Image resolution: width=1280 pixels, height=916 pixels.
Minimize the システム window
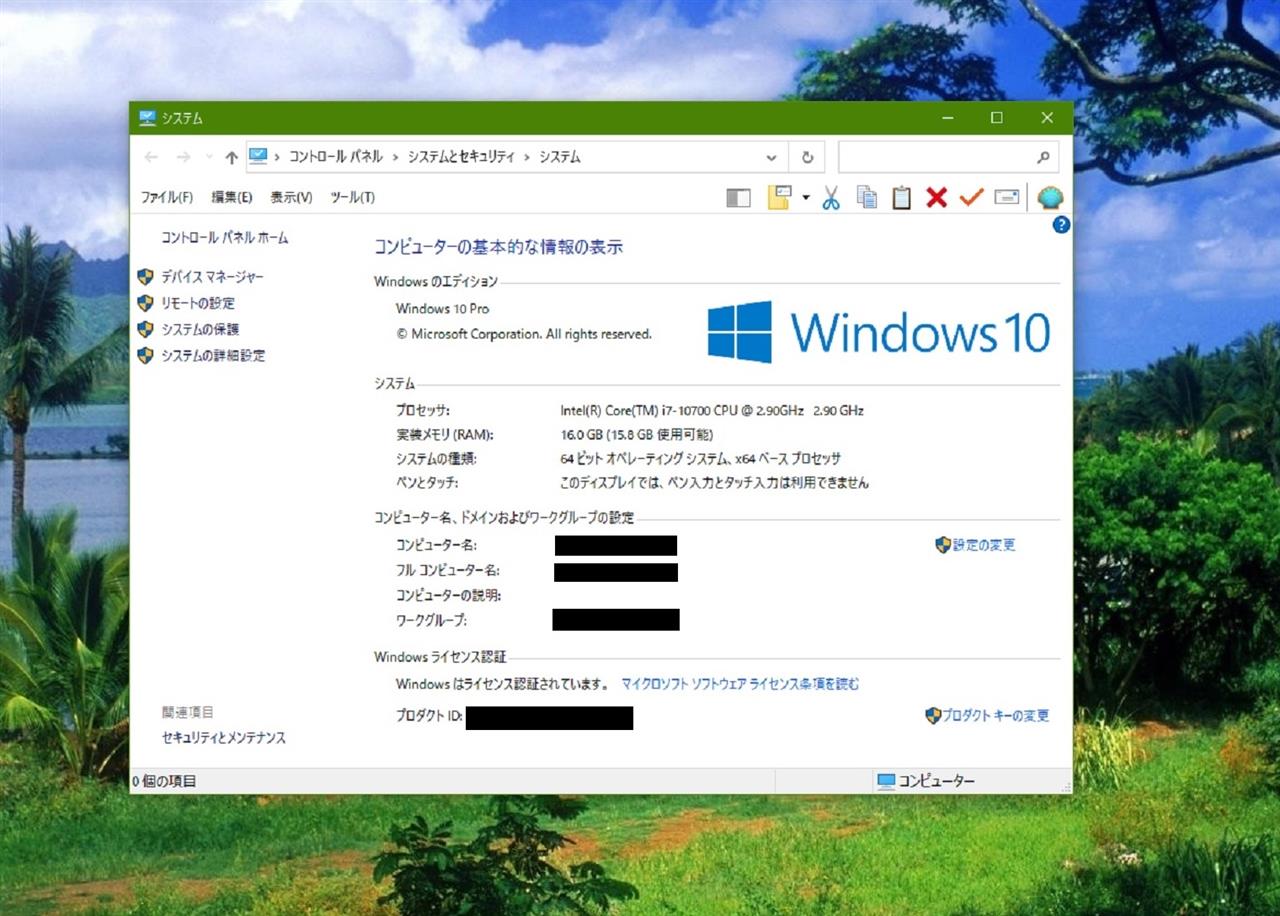947,118
